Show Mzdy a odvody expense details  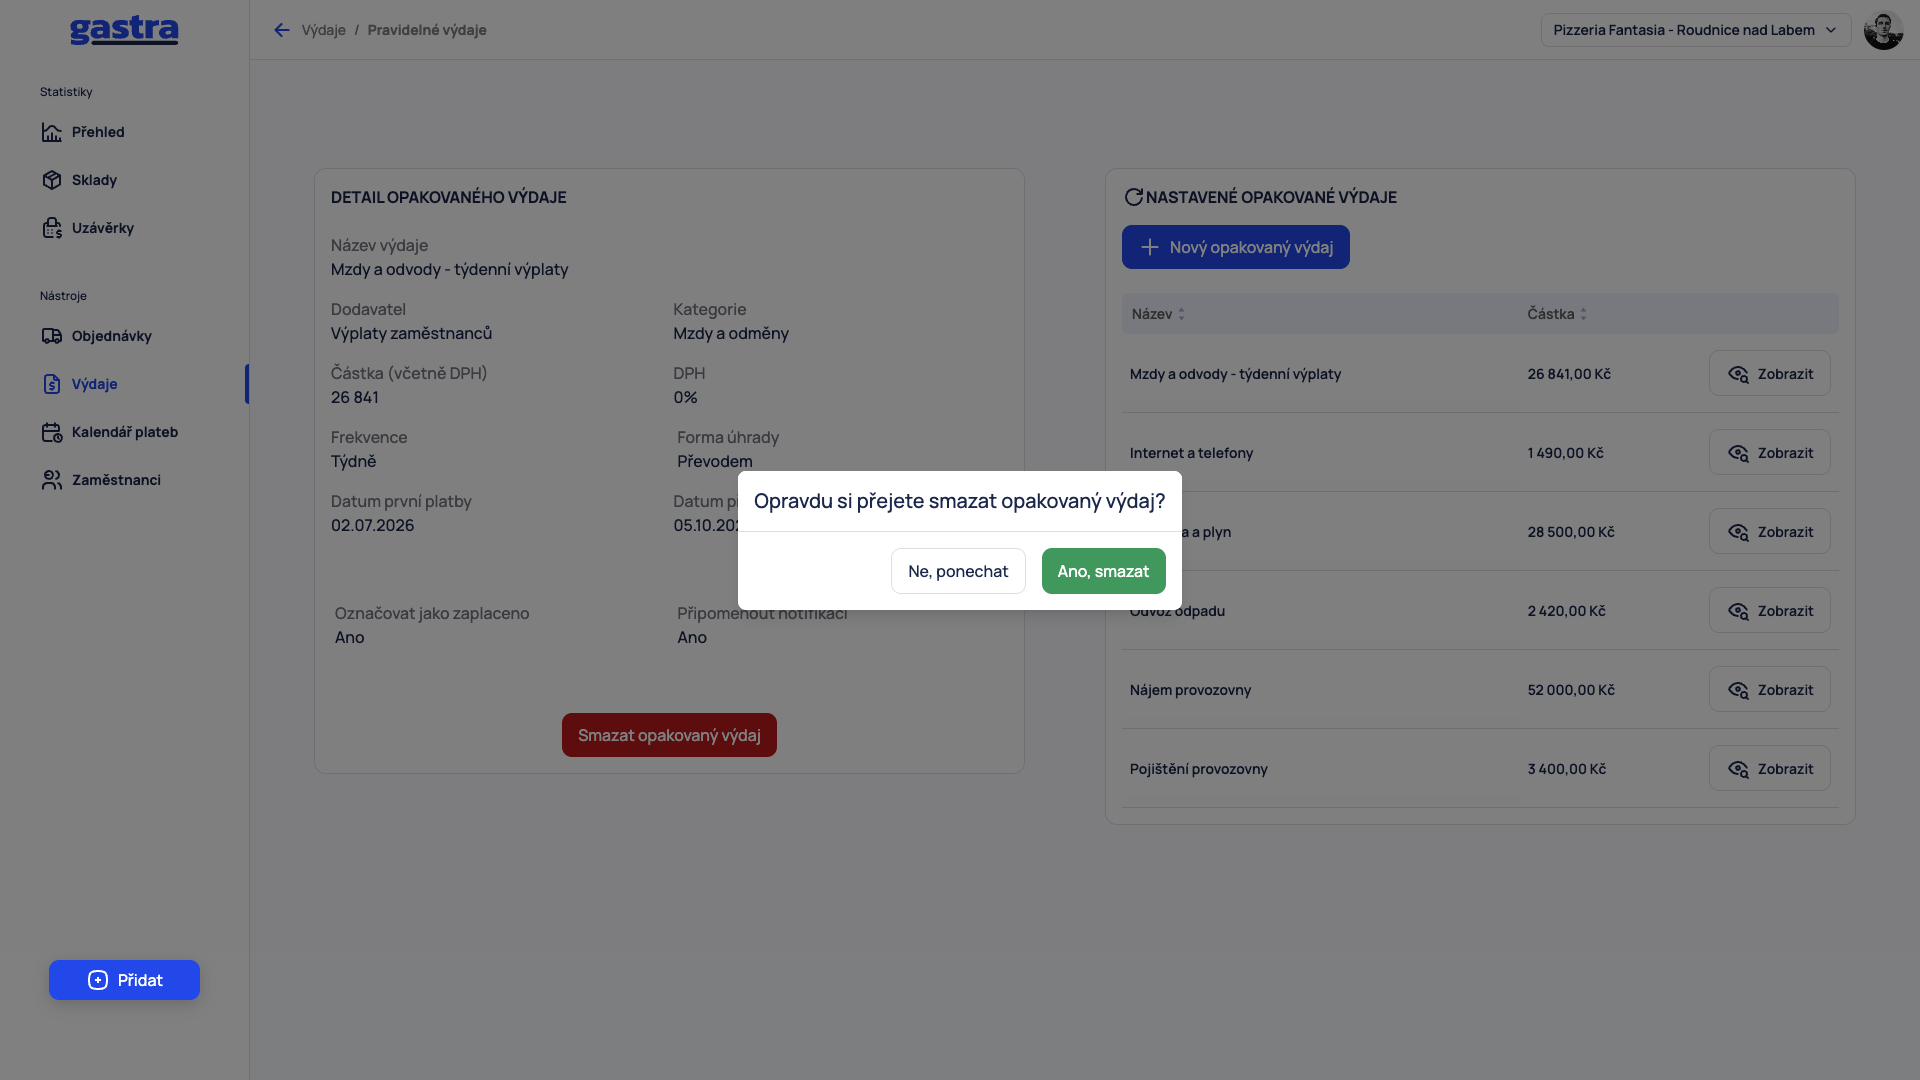(x=1769, y=374)
